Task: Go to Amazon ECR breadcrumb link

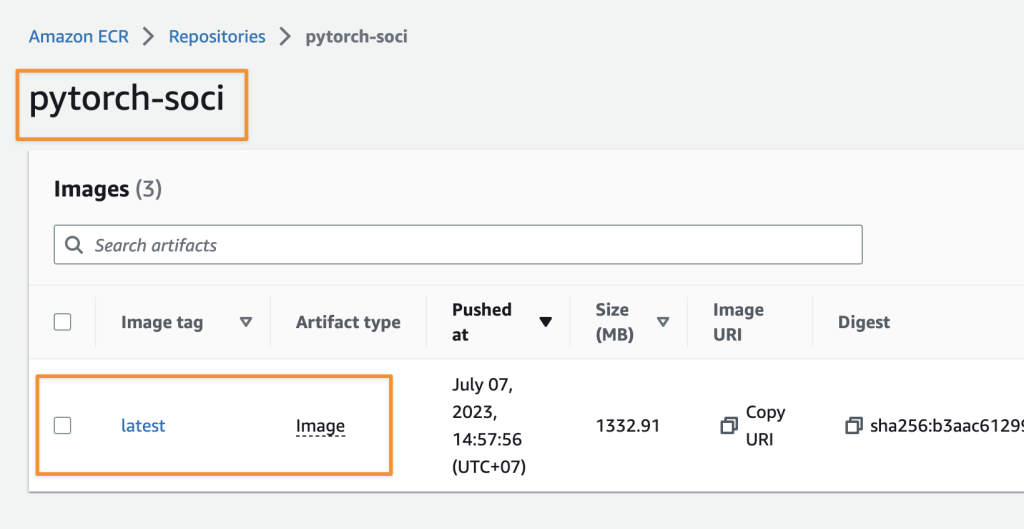Action: (x=80, y=37)
